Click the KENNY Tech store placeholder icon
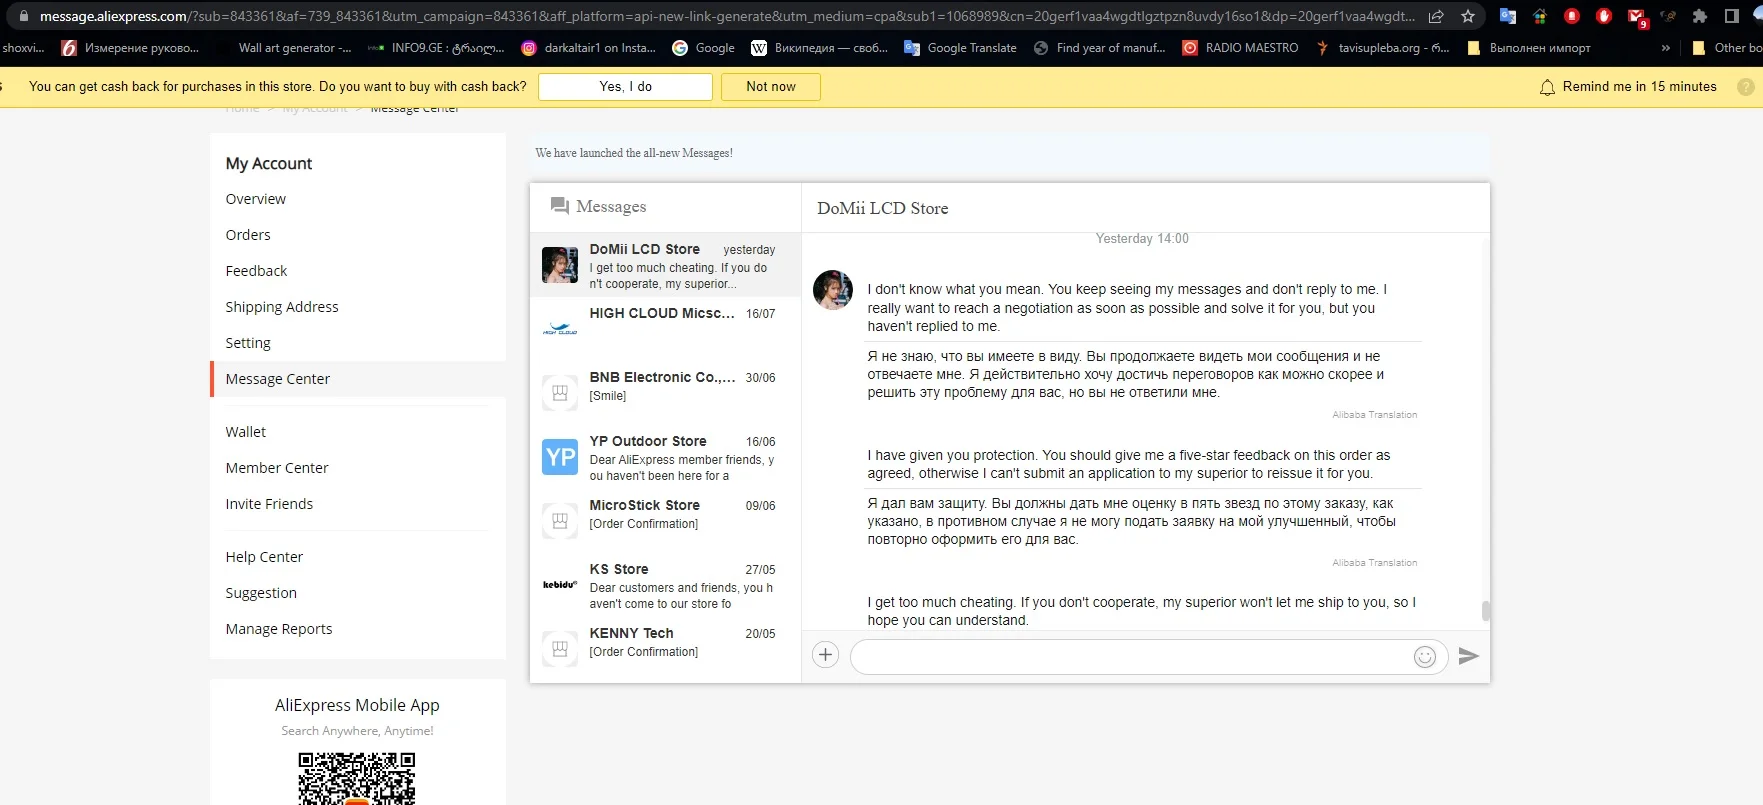1763x805 pixels. [x=560, y=649]
